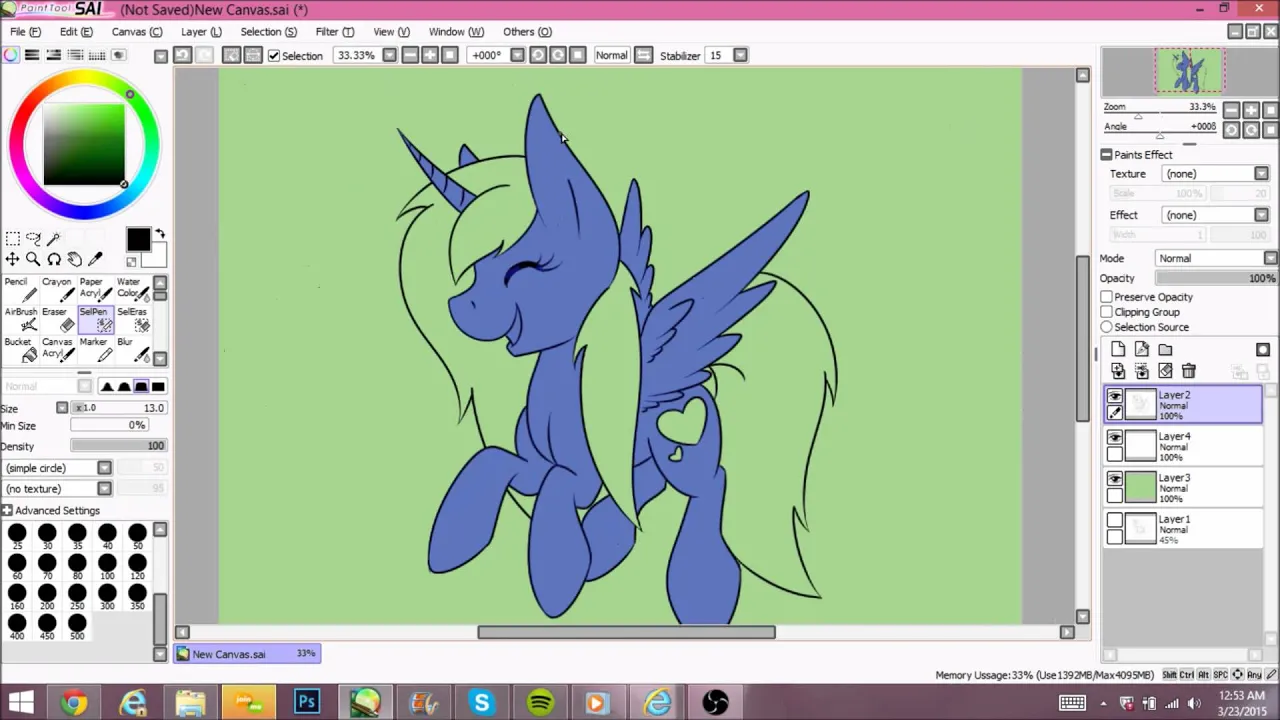Open the Layer menu
The height and width of the screenshot is (720, 1280).
[201, 32]
